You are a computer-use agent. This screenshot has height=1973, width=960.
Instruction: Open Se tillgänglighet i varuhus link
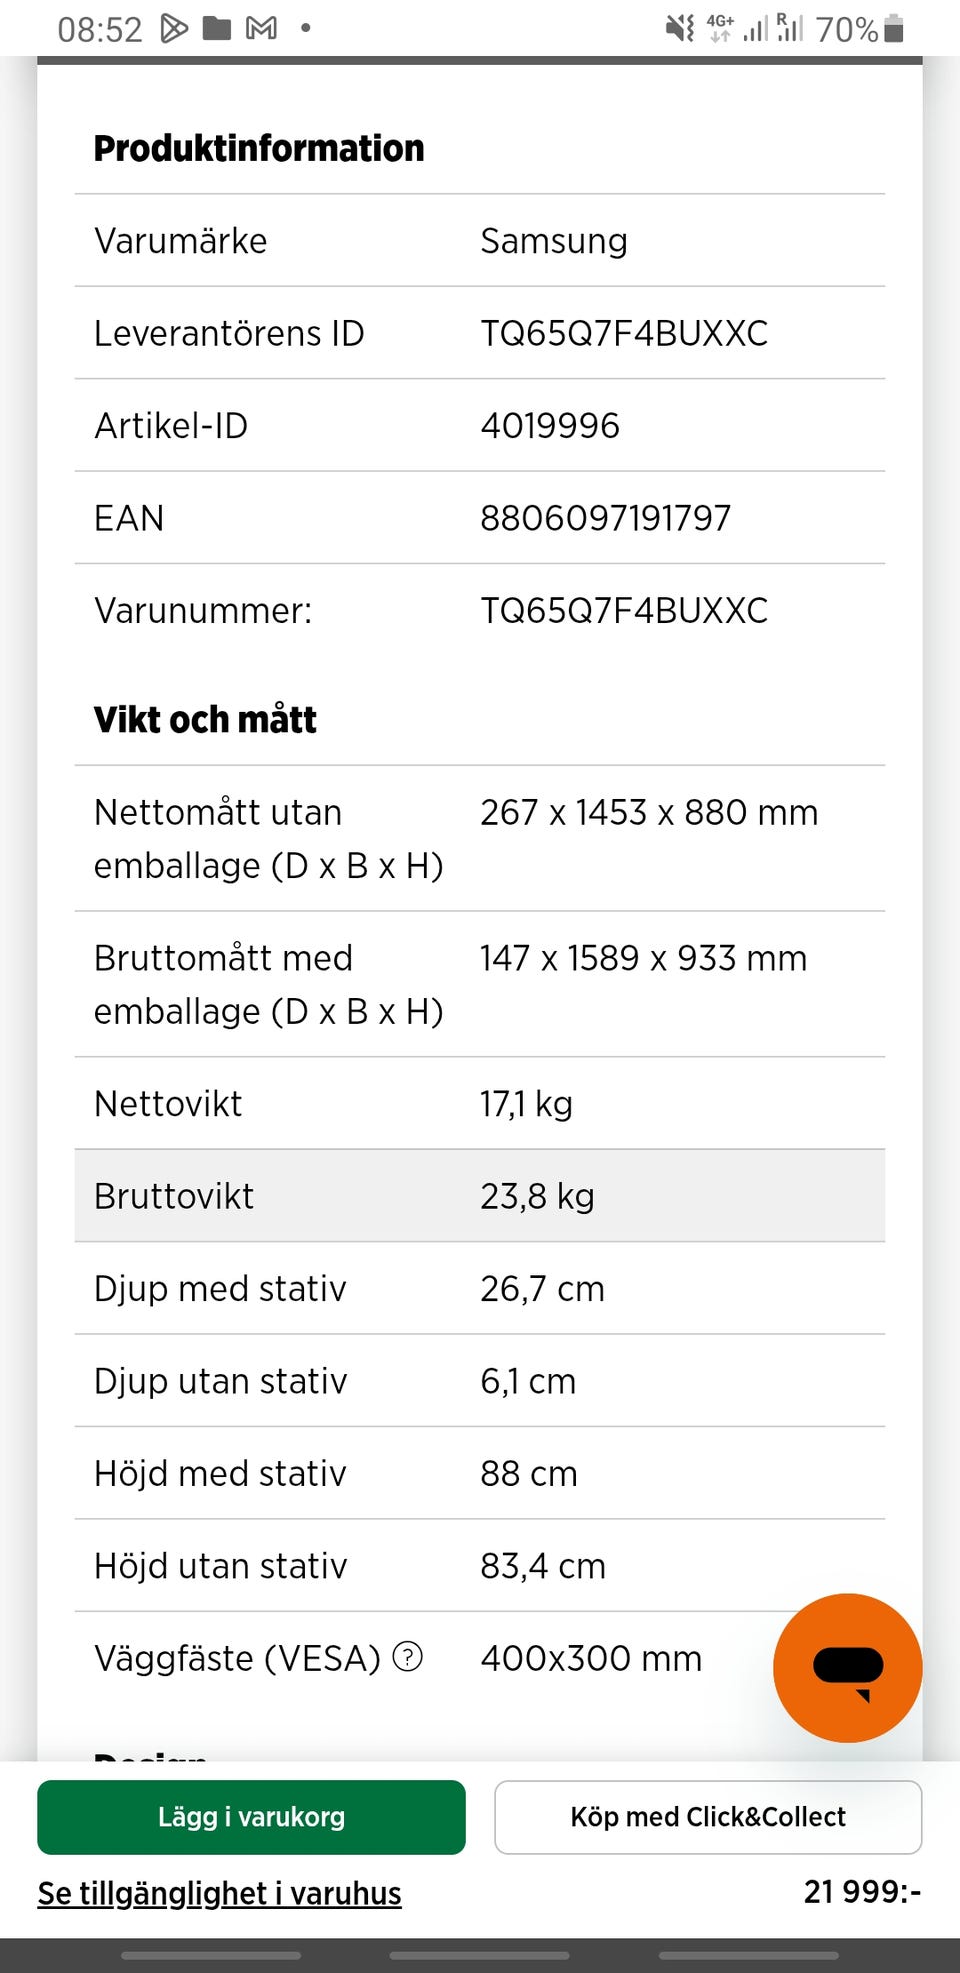point(219,1893)
